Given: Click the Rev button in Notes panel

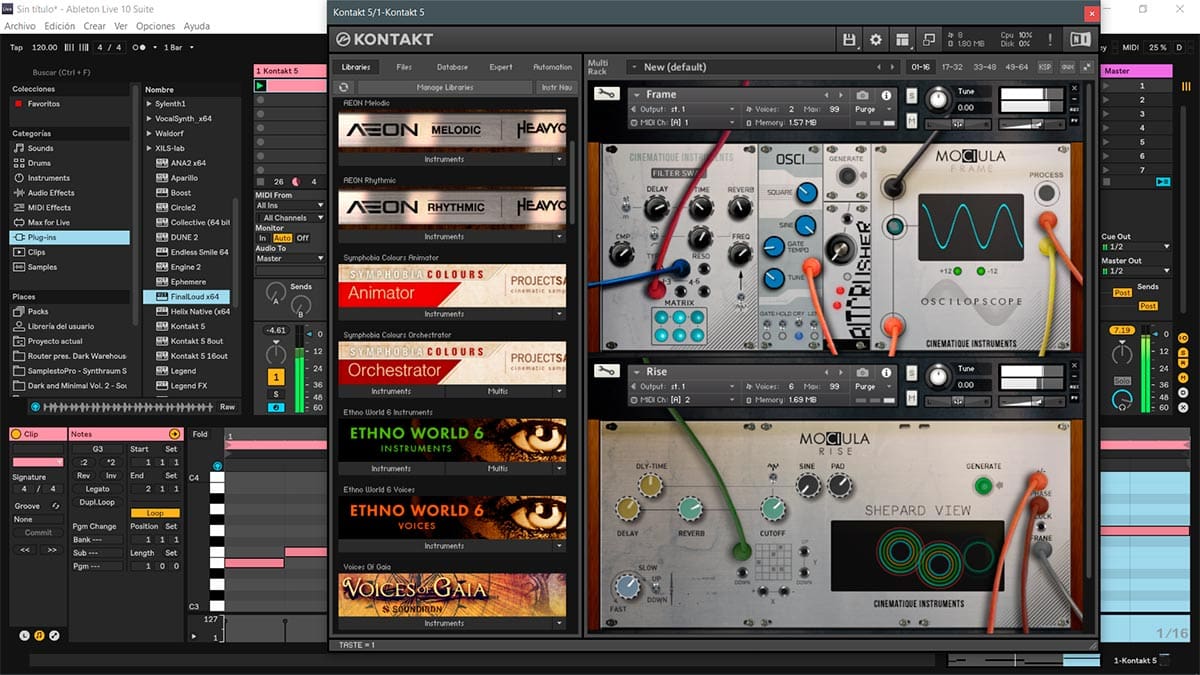Looking at the screenshot, I should [84, 476].
